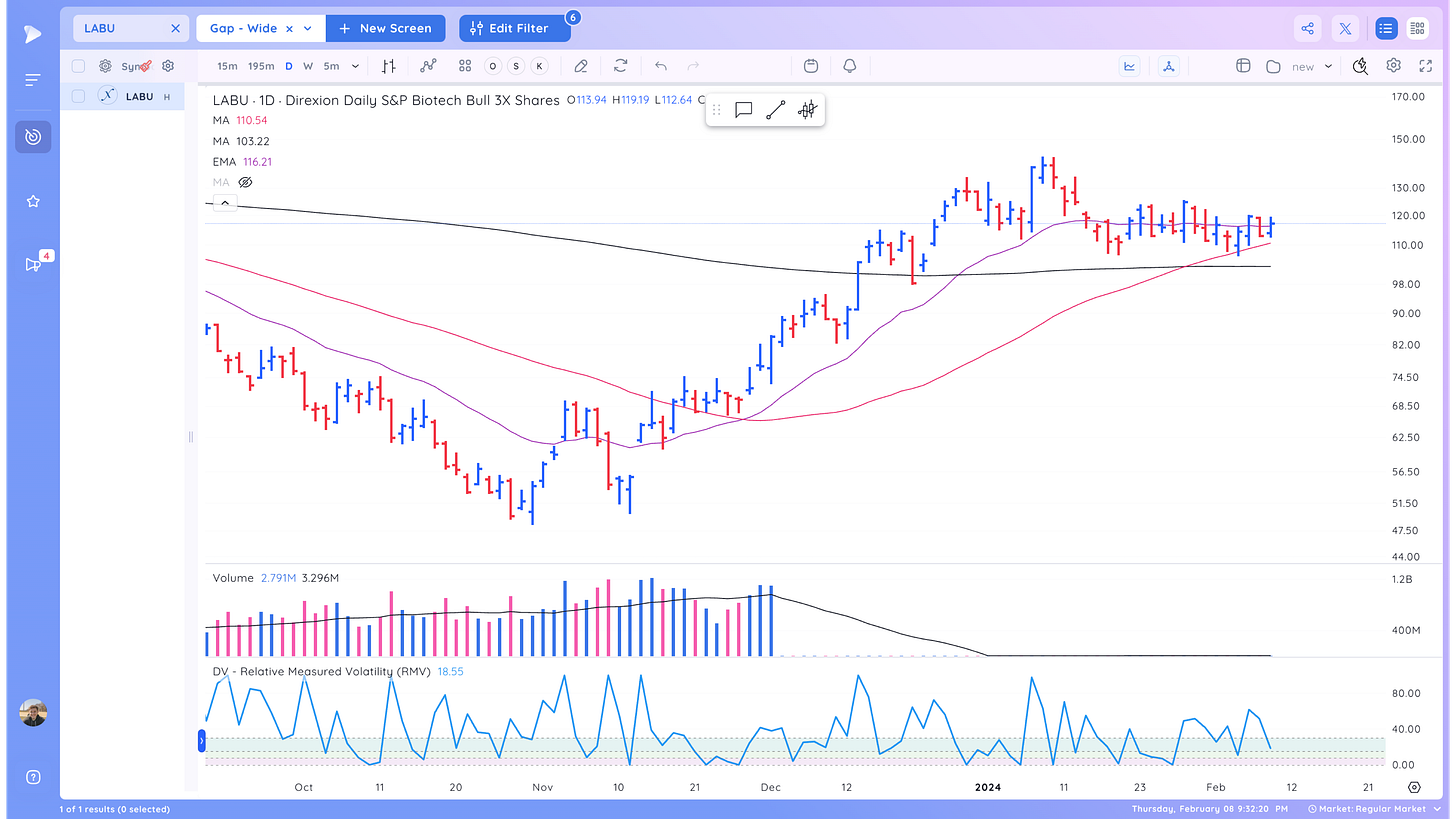Open the gear icon left of Sync
Image resolution: width=1456 pixels, height=819 pixels.
tap(105, 66)
